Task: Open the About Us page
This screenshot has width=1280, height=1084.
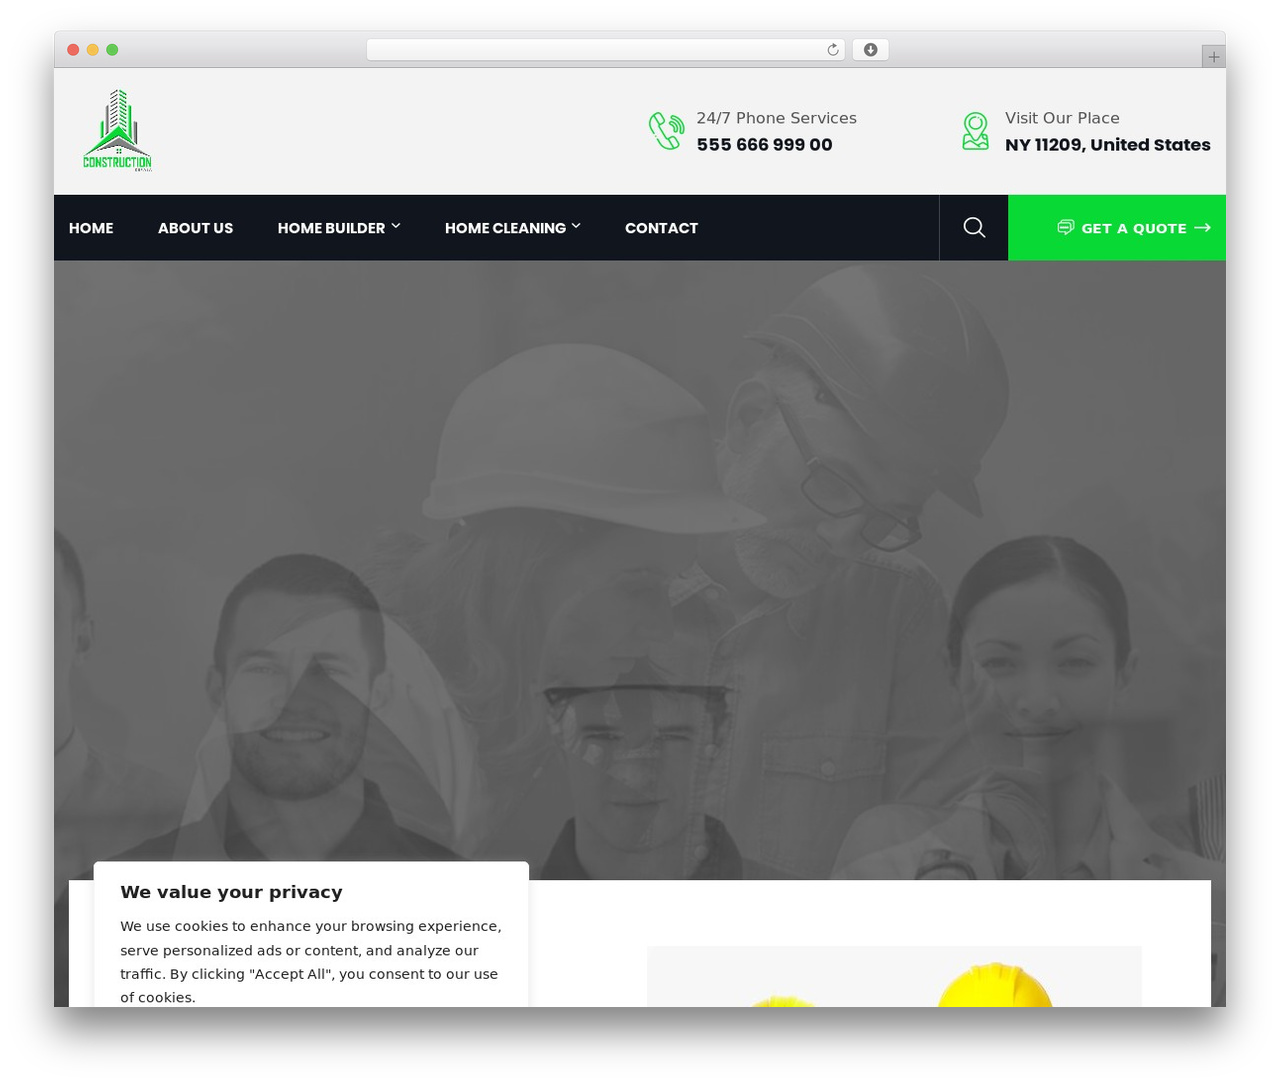Action: point(195,228)
